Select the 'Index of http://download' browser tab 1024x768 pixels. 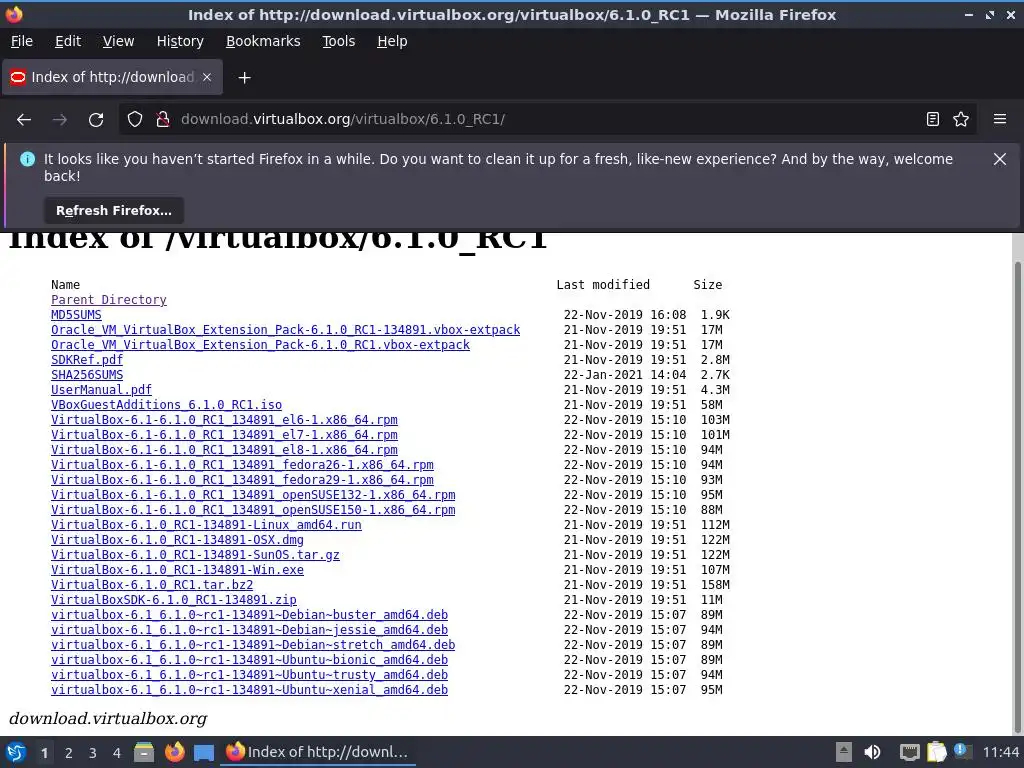112,77
